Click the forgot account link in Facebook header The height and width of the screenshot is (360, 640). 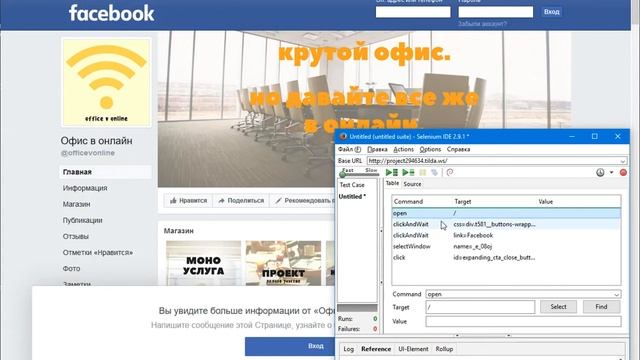(482, 24)
